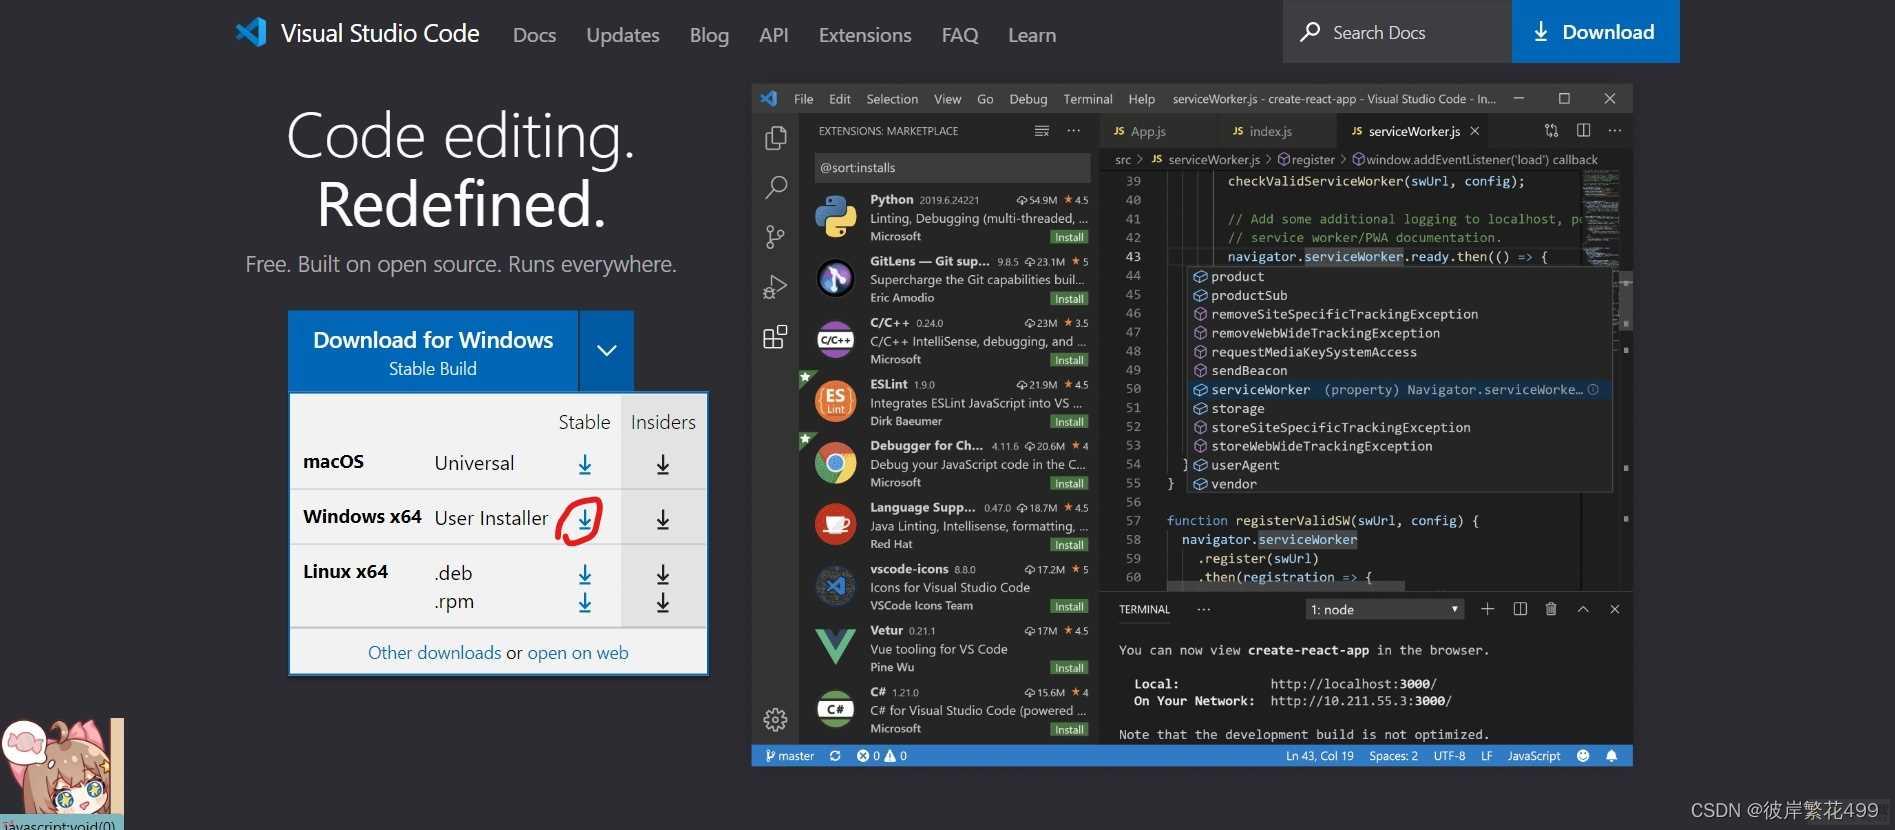Install the ESLint extension
The image size is (1895, 830).
point(1069,422)
